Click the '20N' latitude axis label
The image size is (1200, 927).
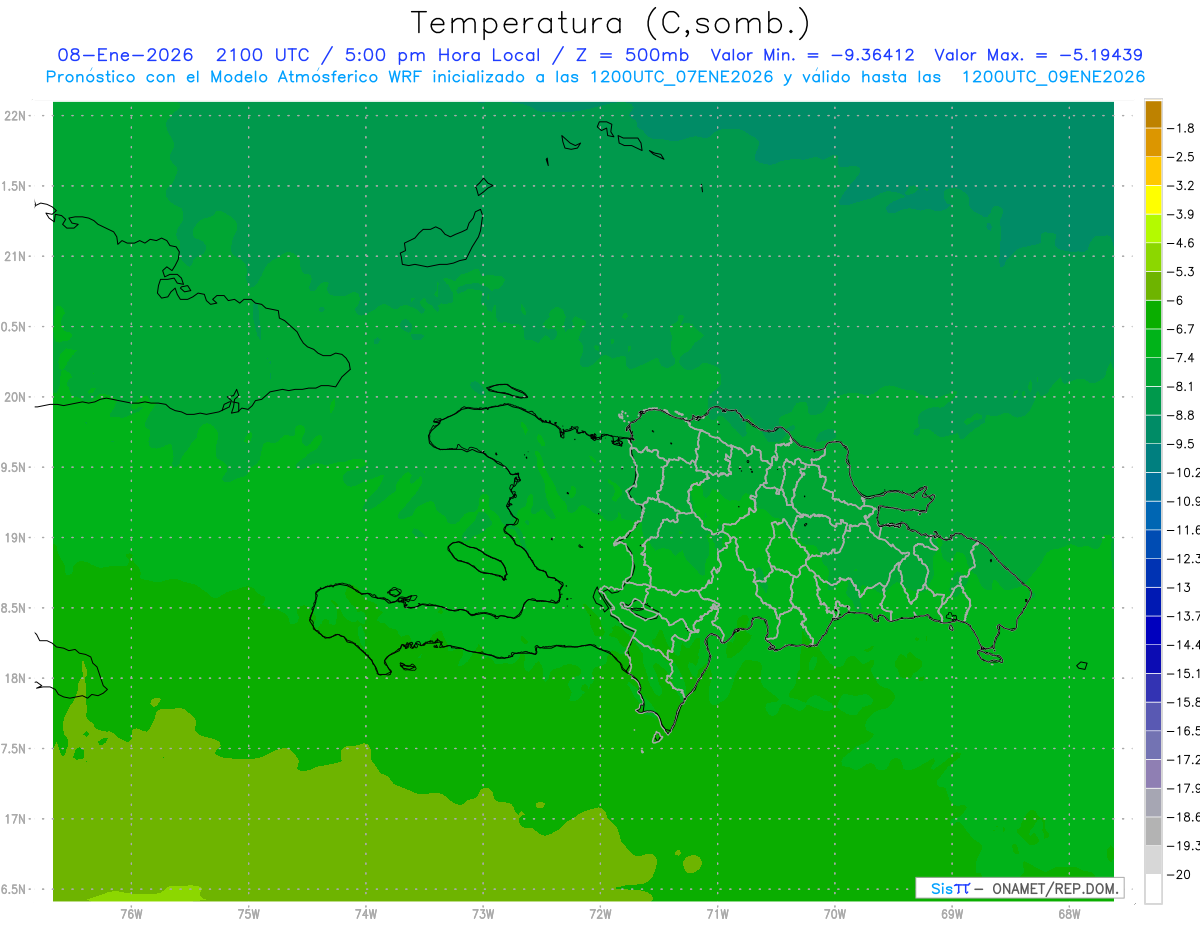pos(15,397)
